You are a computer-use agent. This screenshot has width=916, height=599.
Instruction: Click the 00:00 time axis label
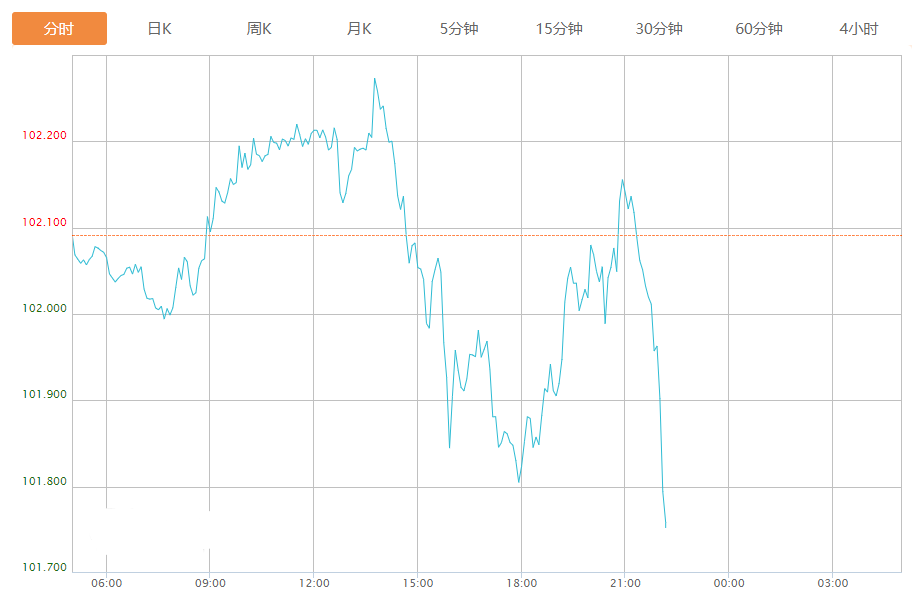728,583
